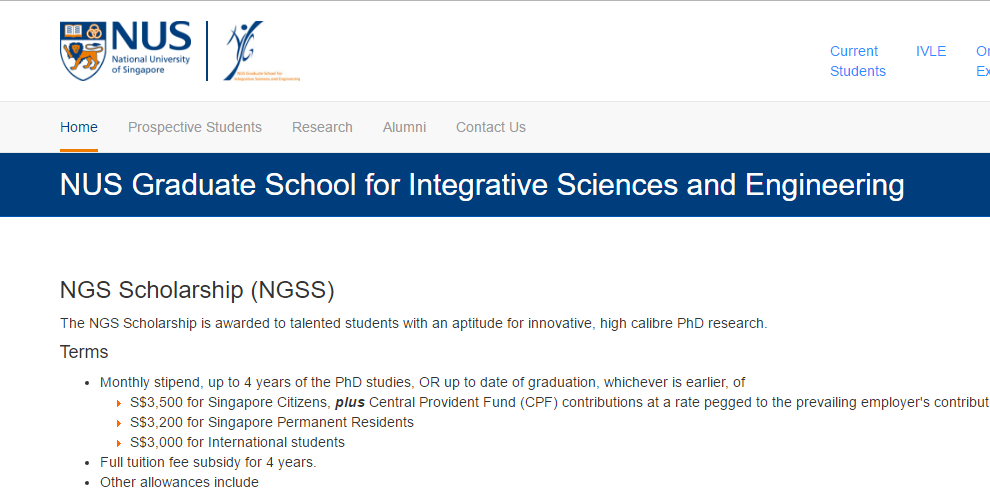
Task: Open the Current Students link
Action: (857, 61)
